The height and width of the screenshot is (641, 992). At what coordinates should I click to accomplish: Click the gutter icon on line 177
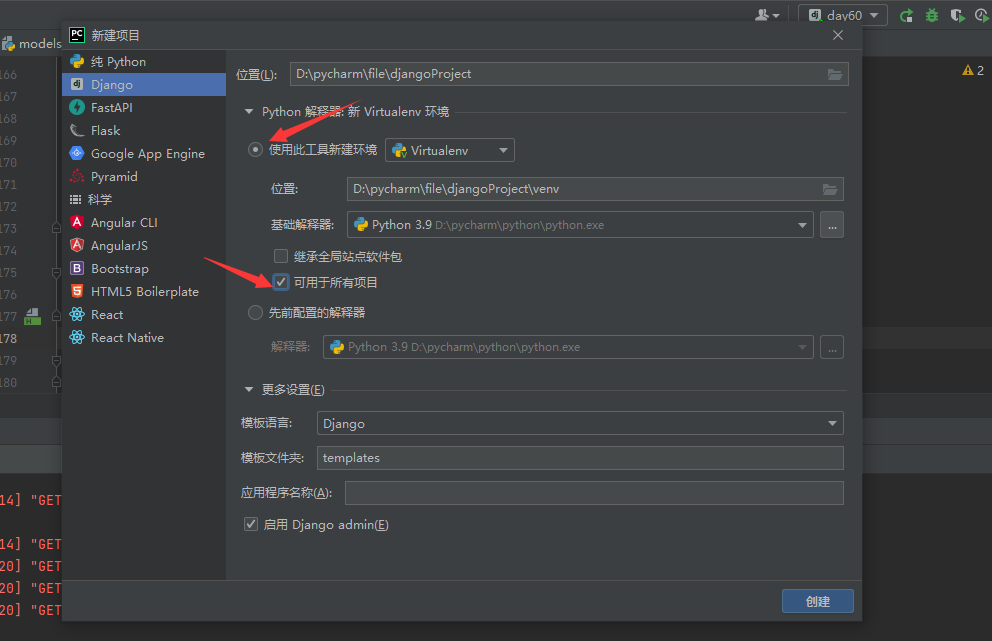32,316
